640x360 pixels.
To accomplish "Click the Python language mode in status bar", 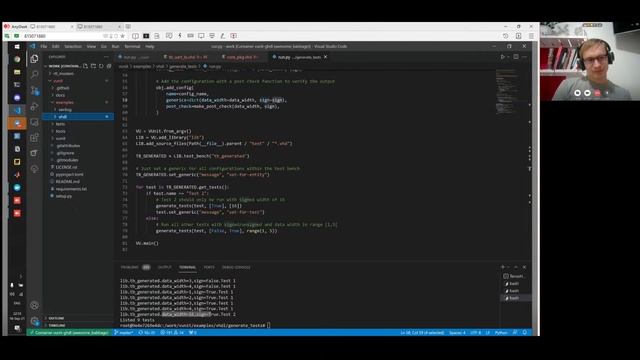I will [501, 333].
